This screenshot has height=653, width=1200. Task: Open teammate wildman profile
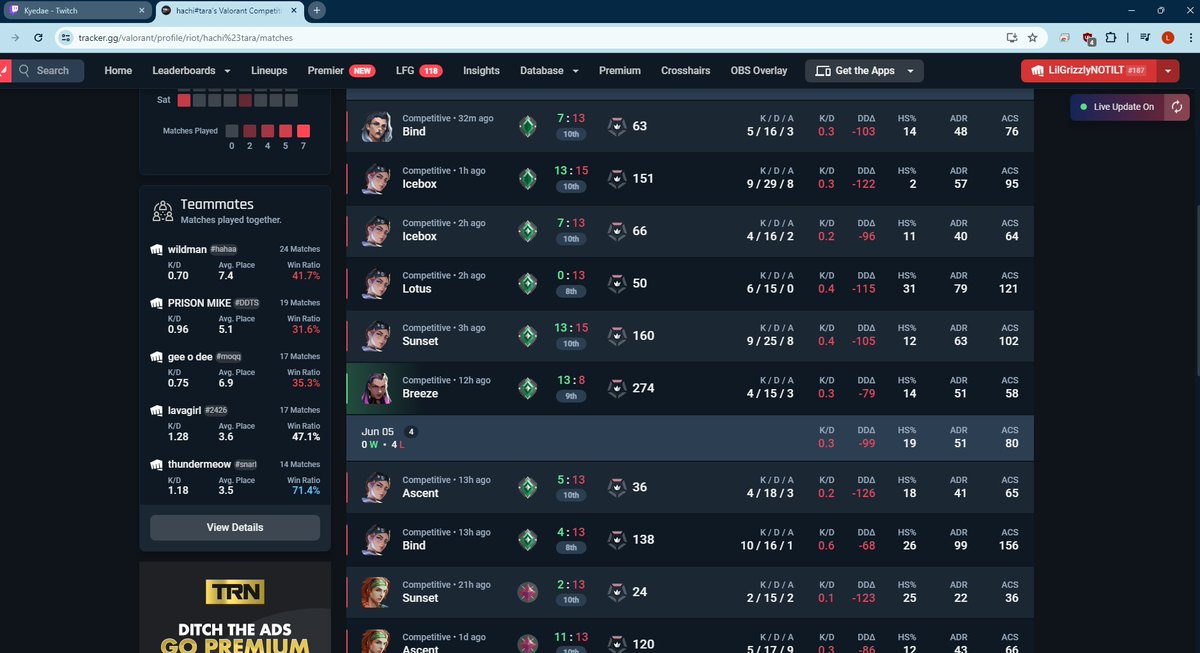click(x=187, y=249)
